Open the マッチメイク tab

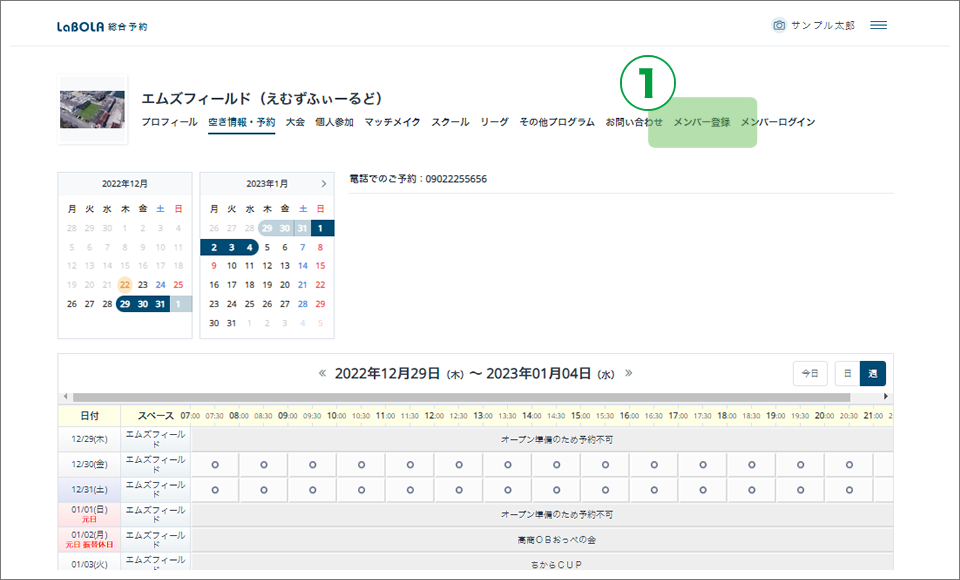(392, 122)
